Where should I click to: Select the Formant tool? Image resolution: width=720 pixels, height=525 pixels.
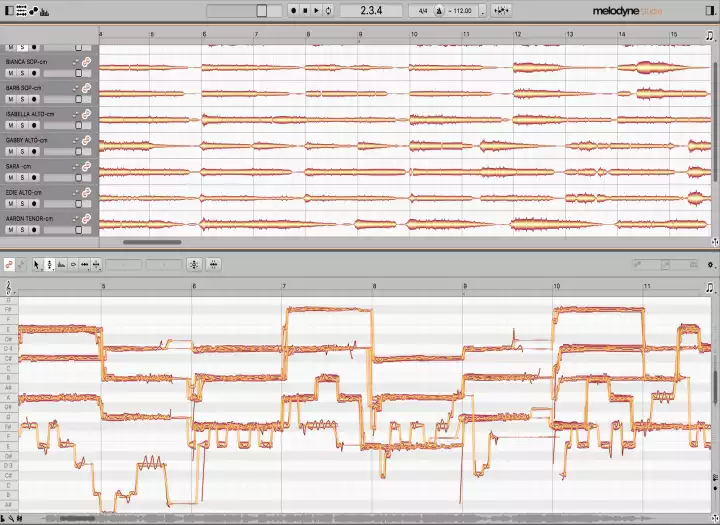(61, 265)
